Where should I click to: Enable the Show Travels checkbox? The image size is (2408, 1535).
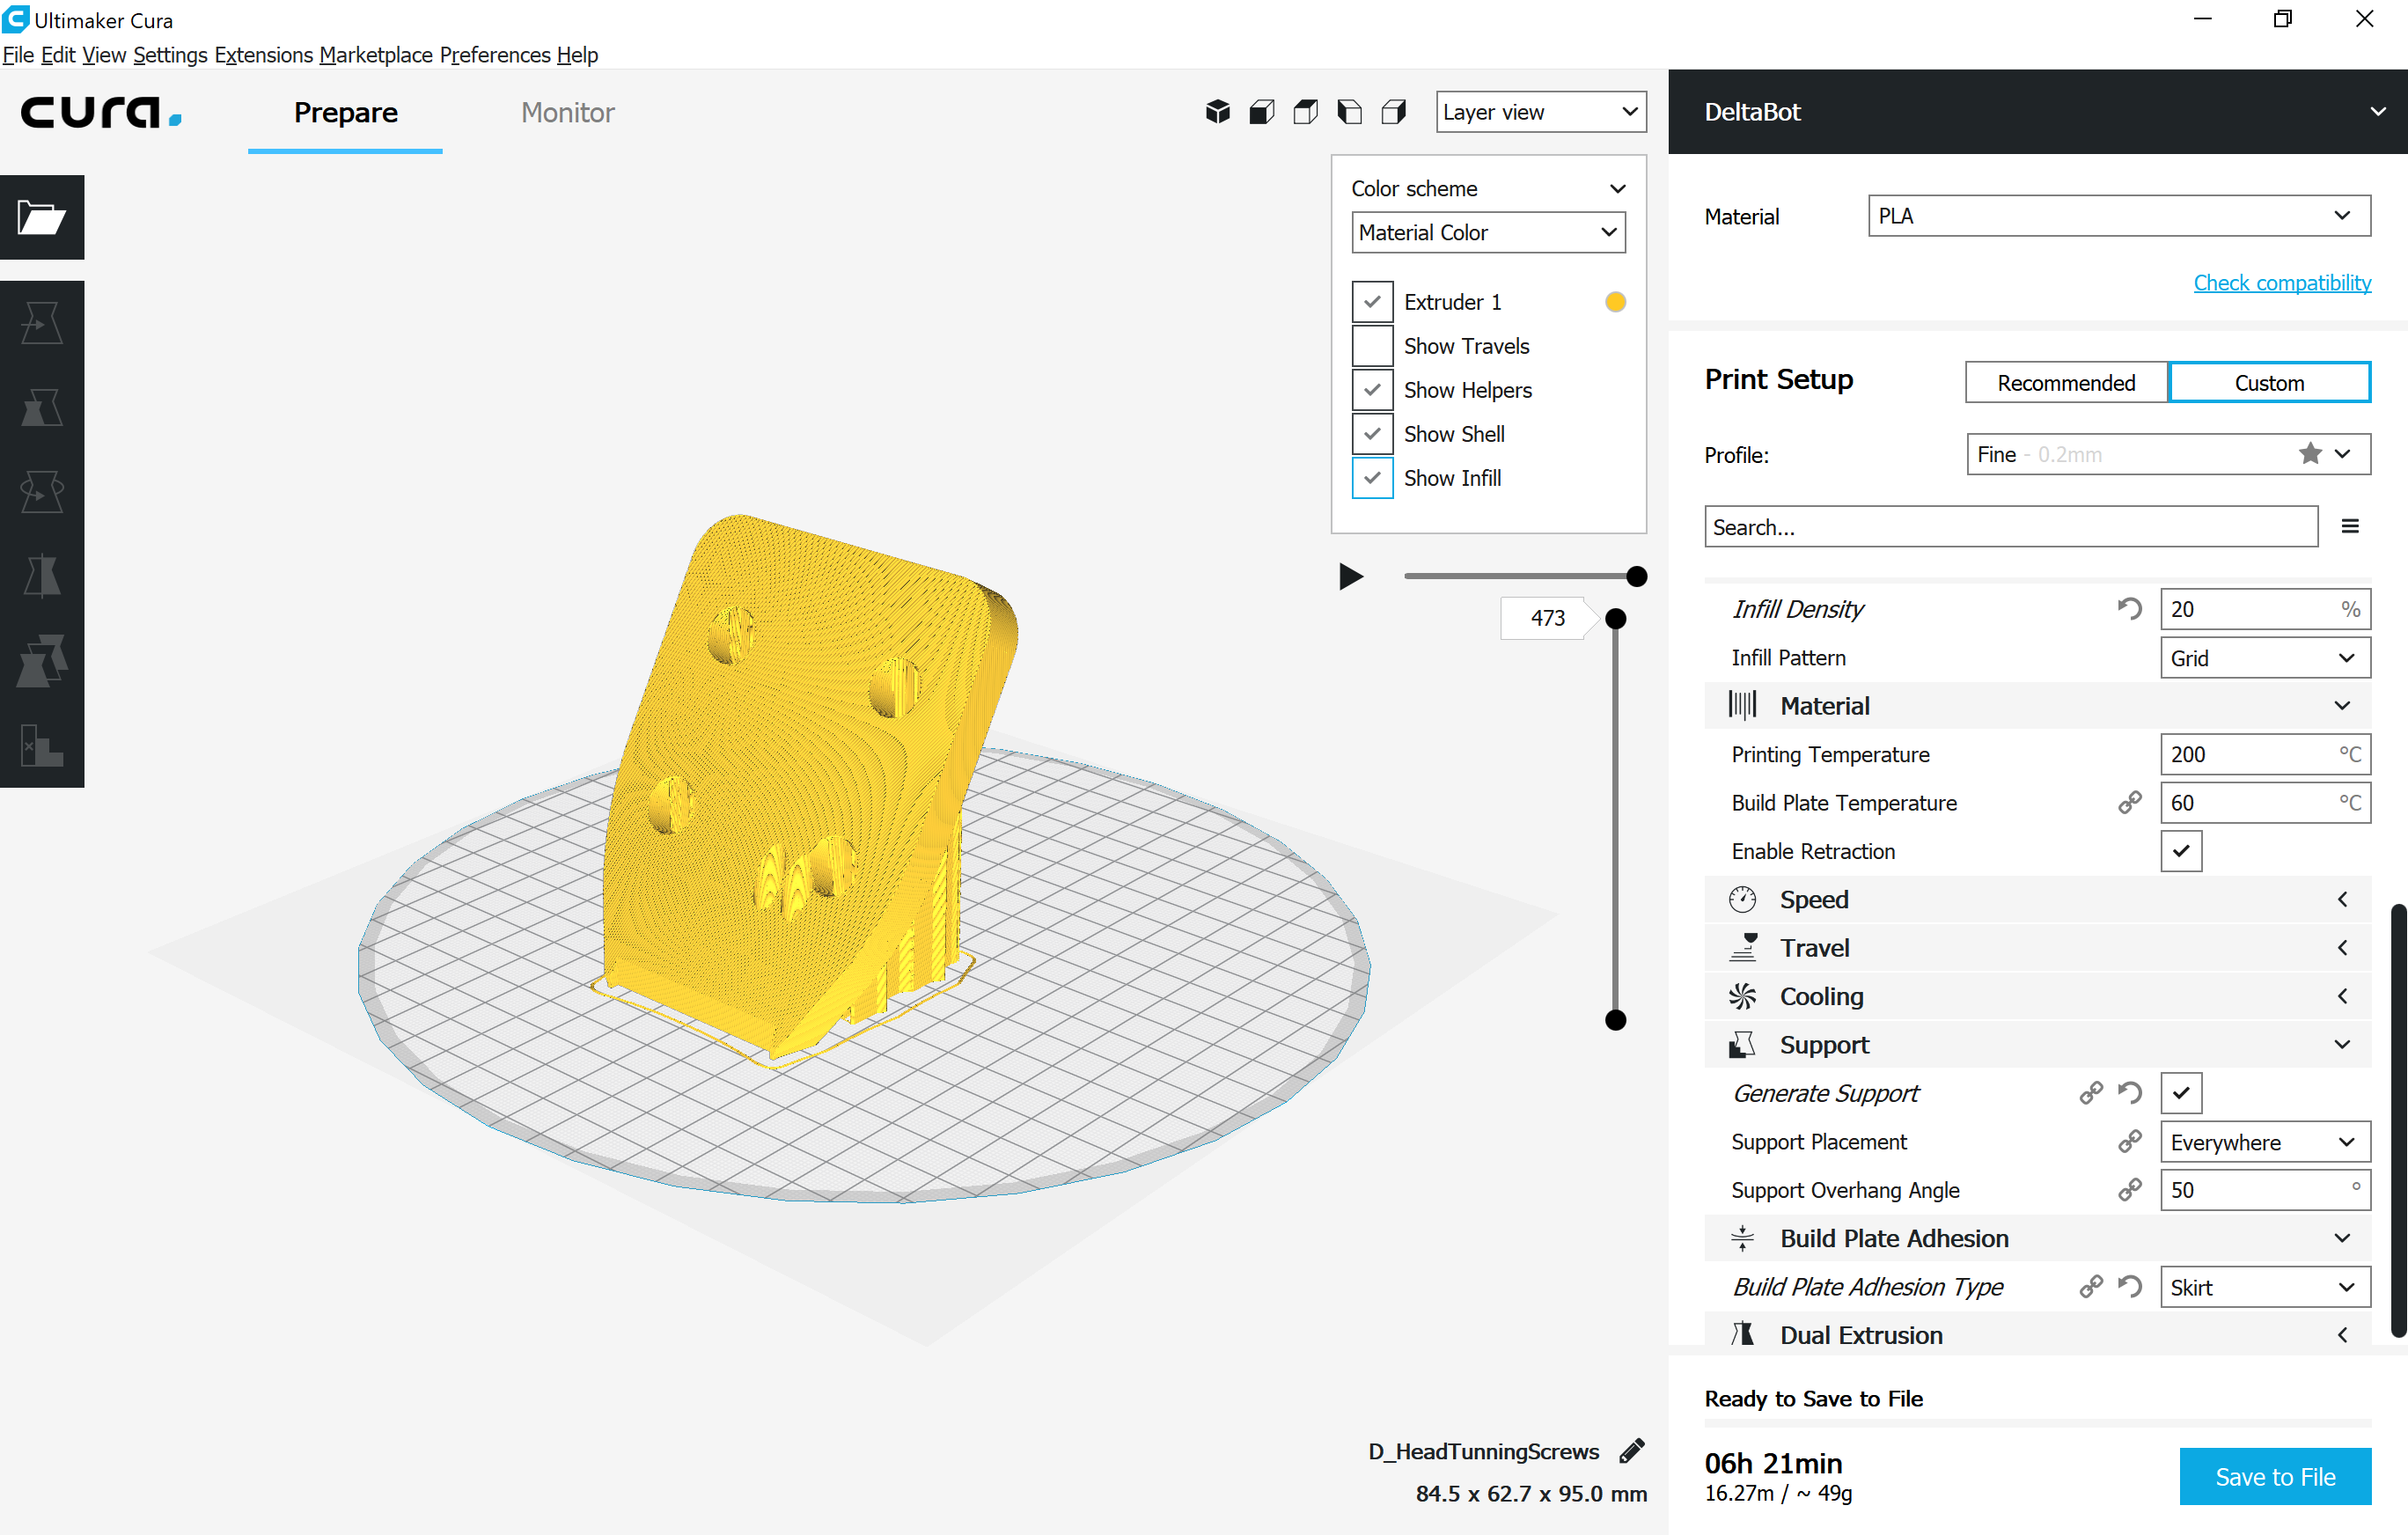point(1372,346)
